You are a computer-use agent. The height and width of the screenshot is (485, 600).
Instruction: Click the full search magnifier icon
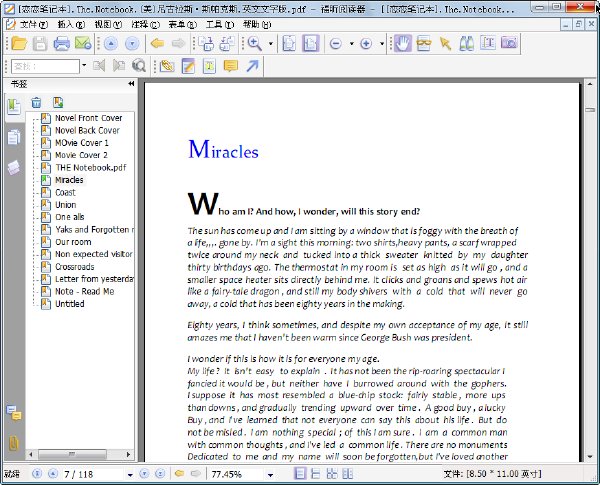click(x=139, y=66)
